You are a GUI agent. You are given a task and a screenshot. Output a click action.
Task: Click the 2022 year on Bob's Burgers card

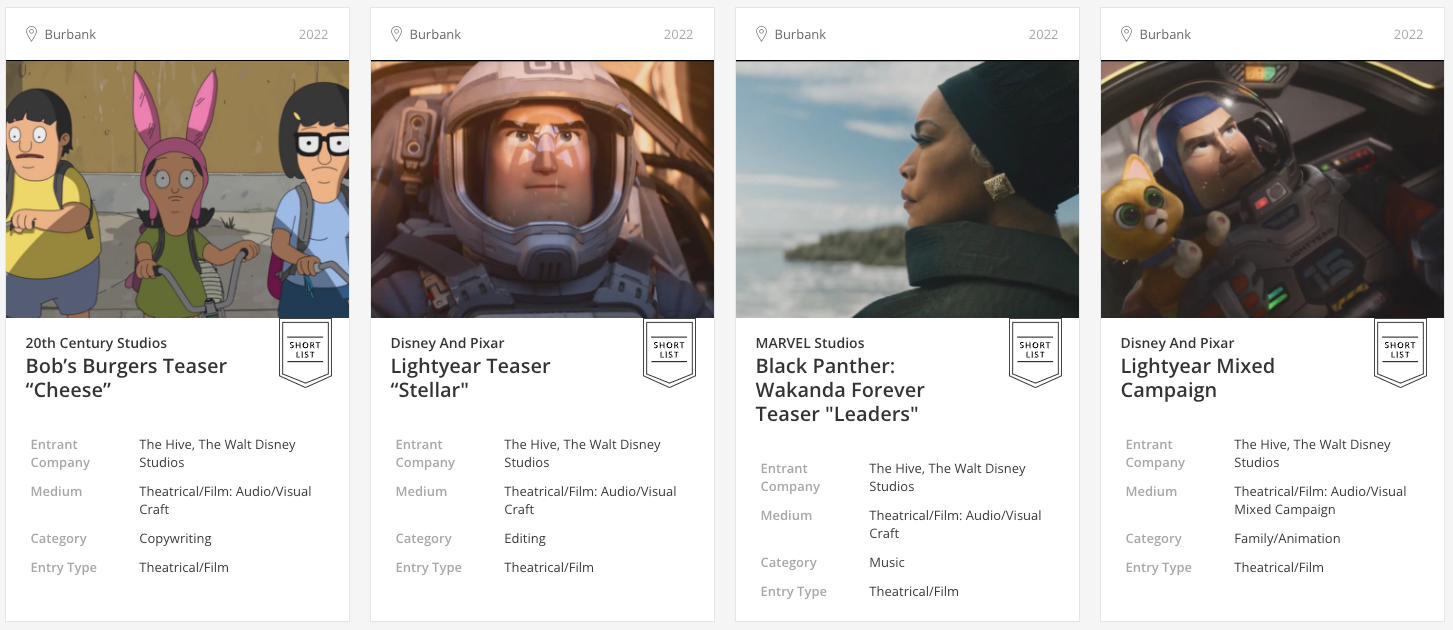click(x=313, y=34)
